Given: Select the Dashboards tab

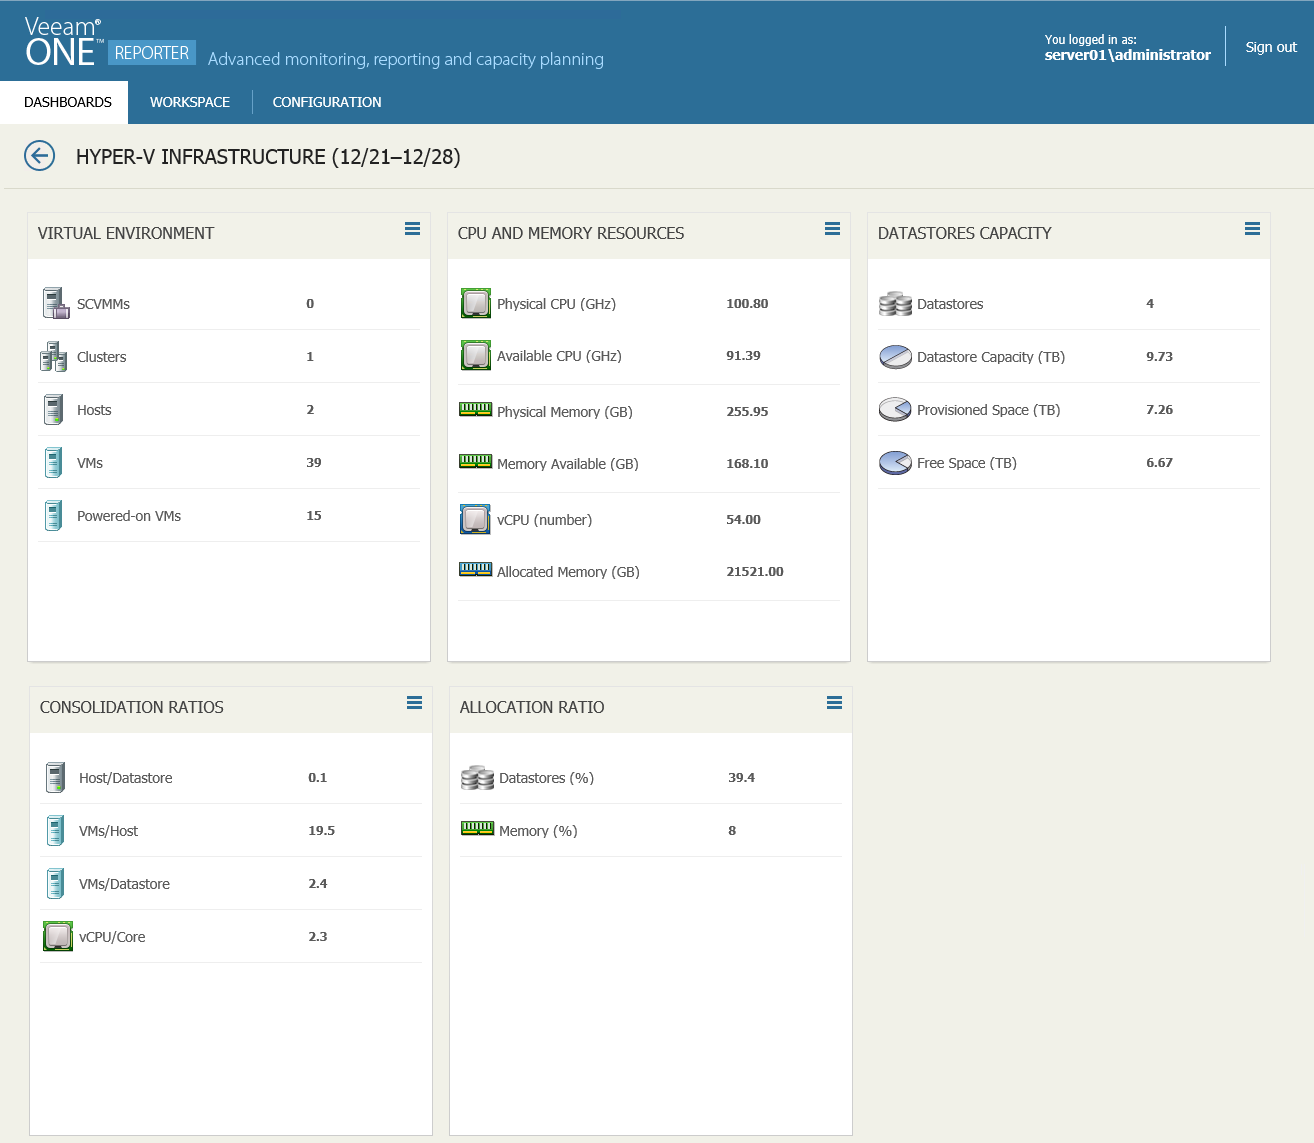Looking at the screenshot, I should point(68,102).
